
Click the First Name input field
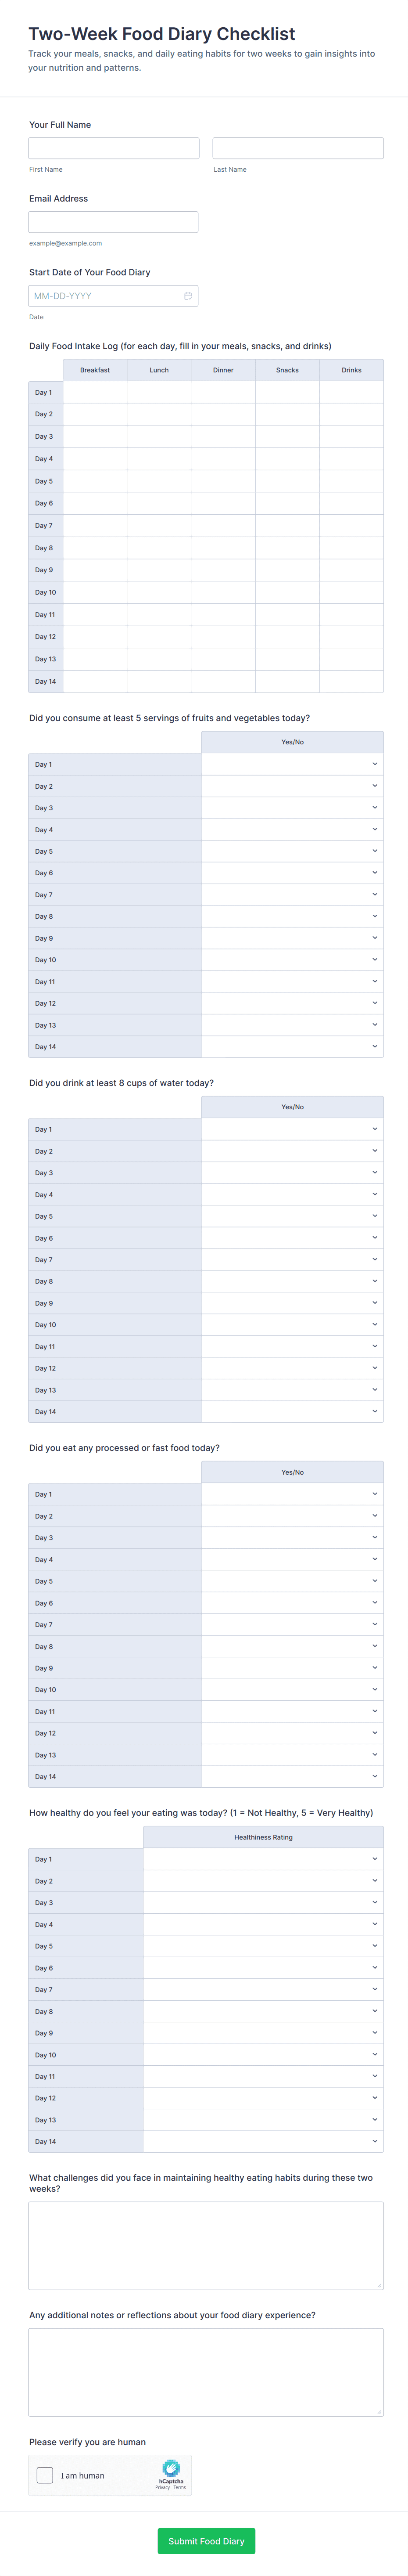pyautogui.click(x=114, y=148)
